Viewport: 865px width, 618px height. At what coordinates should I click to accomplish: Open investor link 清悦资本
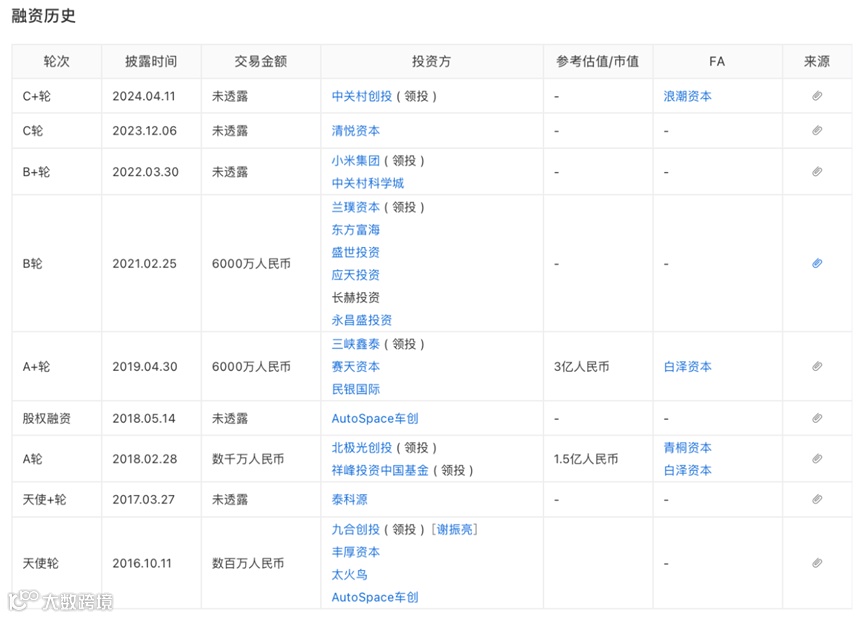355,131
